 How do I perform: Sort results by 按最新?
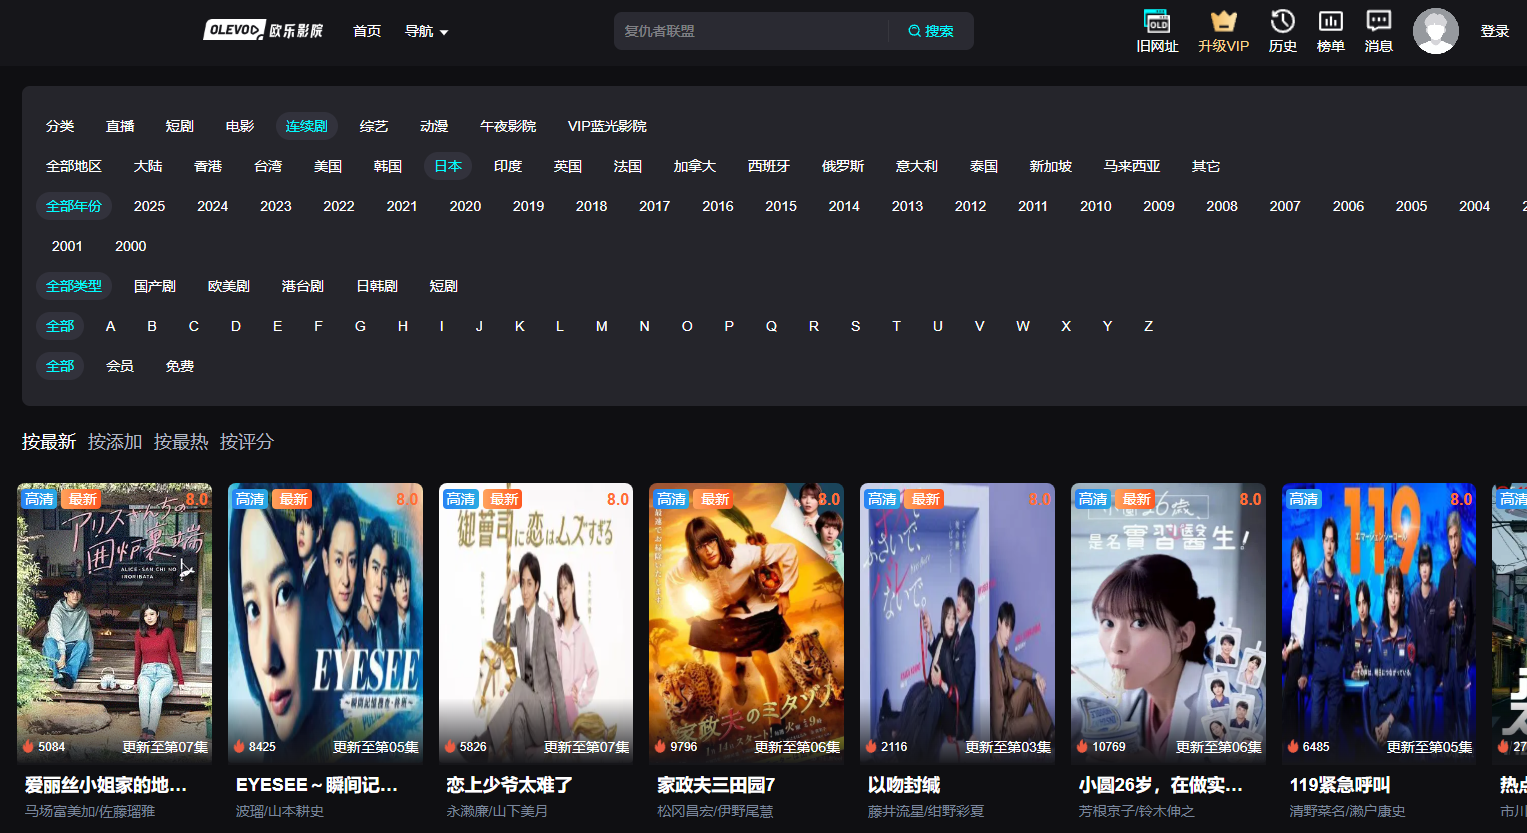point(49,442)
